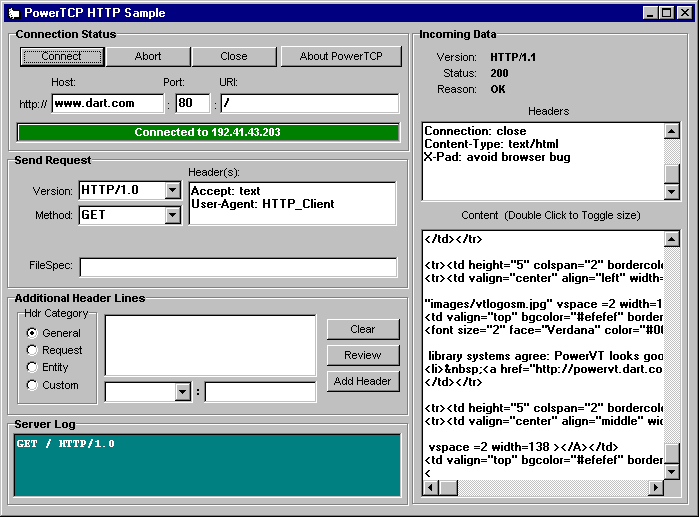Click the 'vspace =2 width=138' content line
699x517 pixels.
[523, 447]
